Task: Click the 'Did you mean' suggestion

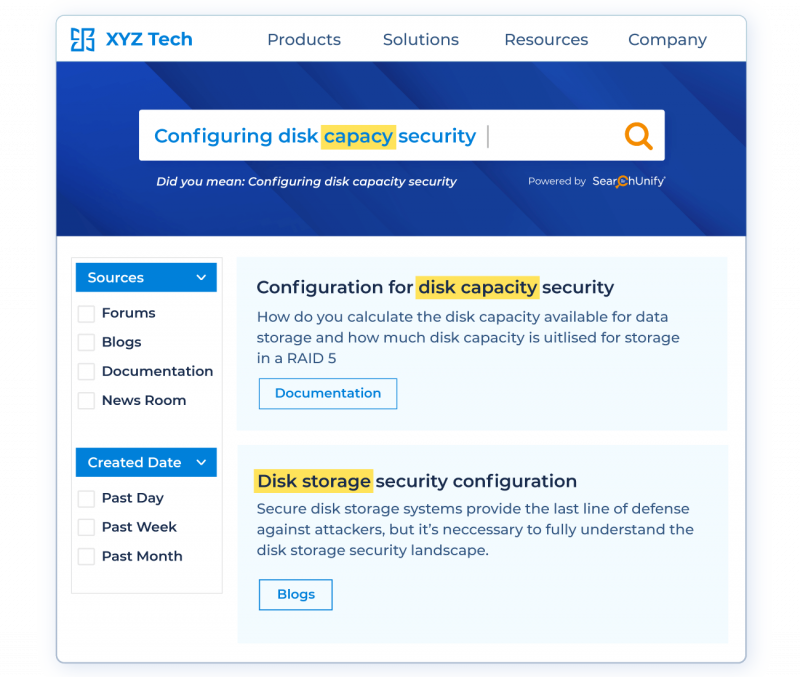Action: coord(306,182)
